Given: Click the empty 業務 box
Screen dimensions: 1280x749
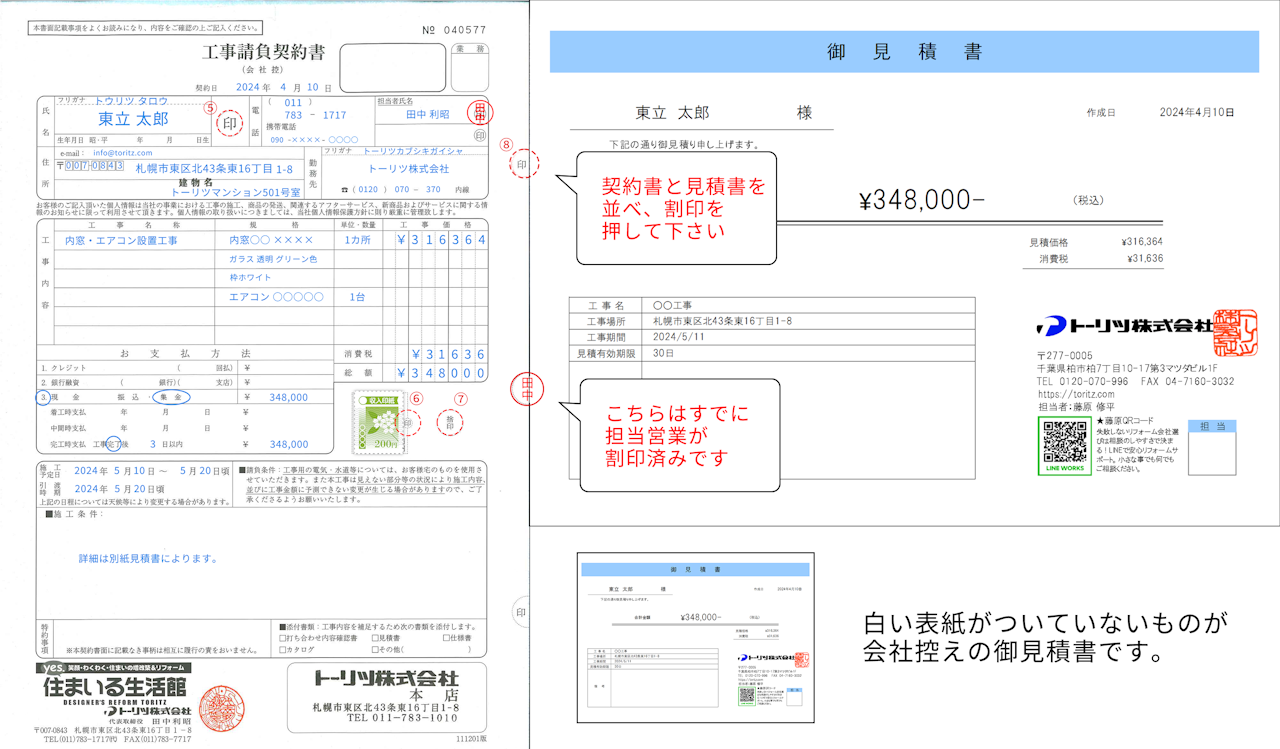Looking at the screenshot, I should click(469, 67).
